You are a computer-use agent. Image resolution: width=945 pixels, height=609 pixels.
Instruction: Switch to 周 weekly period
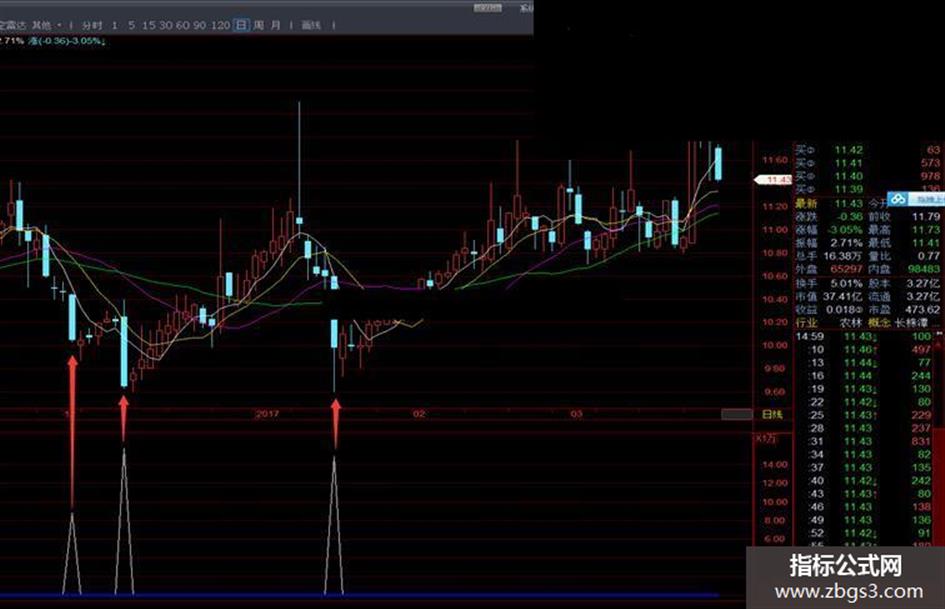tap(259, 25)
